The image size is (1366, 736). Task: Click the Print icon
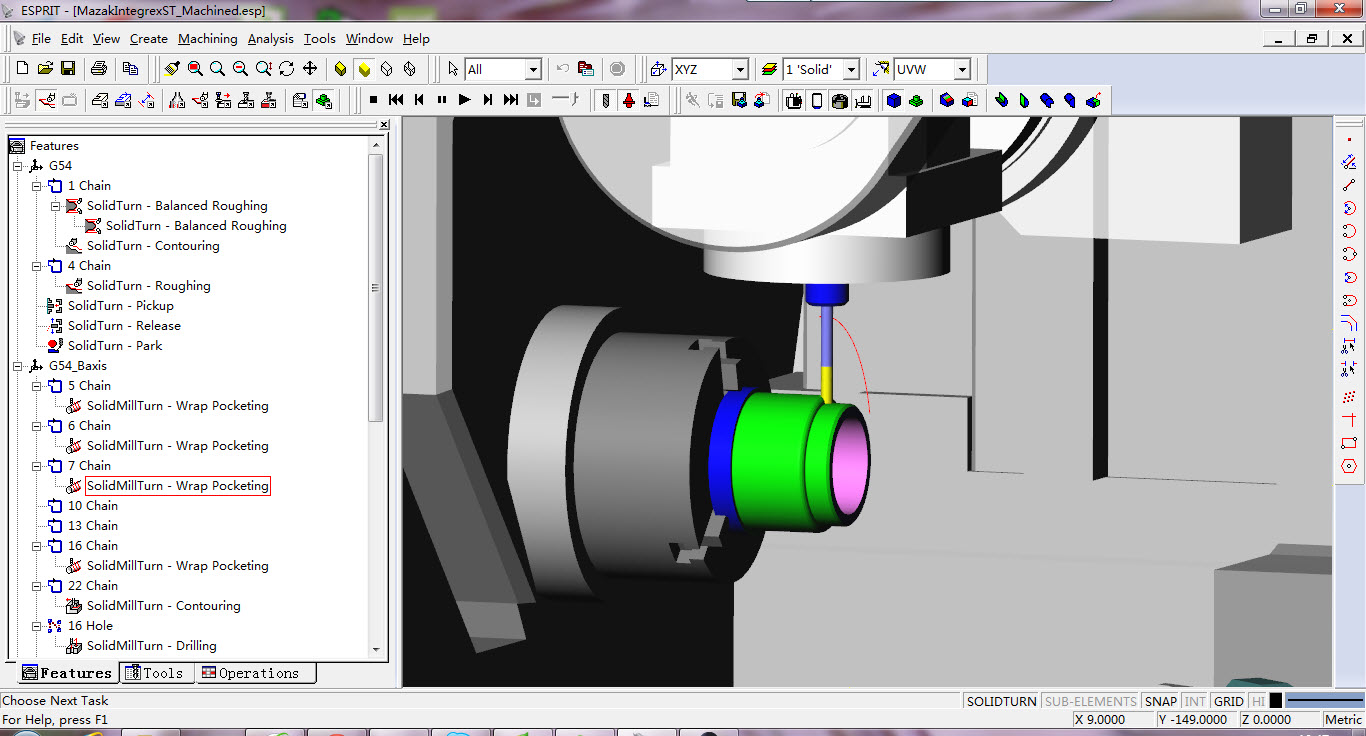[x=98, y=69]
